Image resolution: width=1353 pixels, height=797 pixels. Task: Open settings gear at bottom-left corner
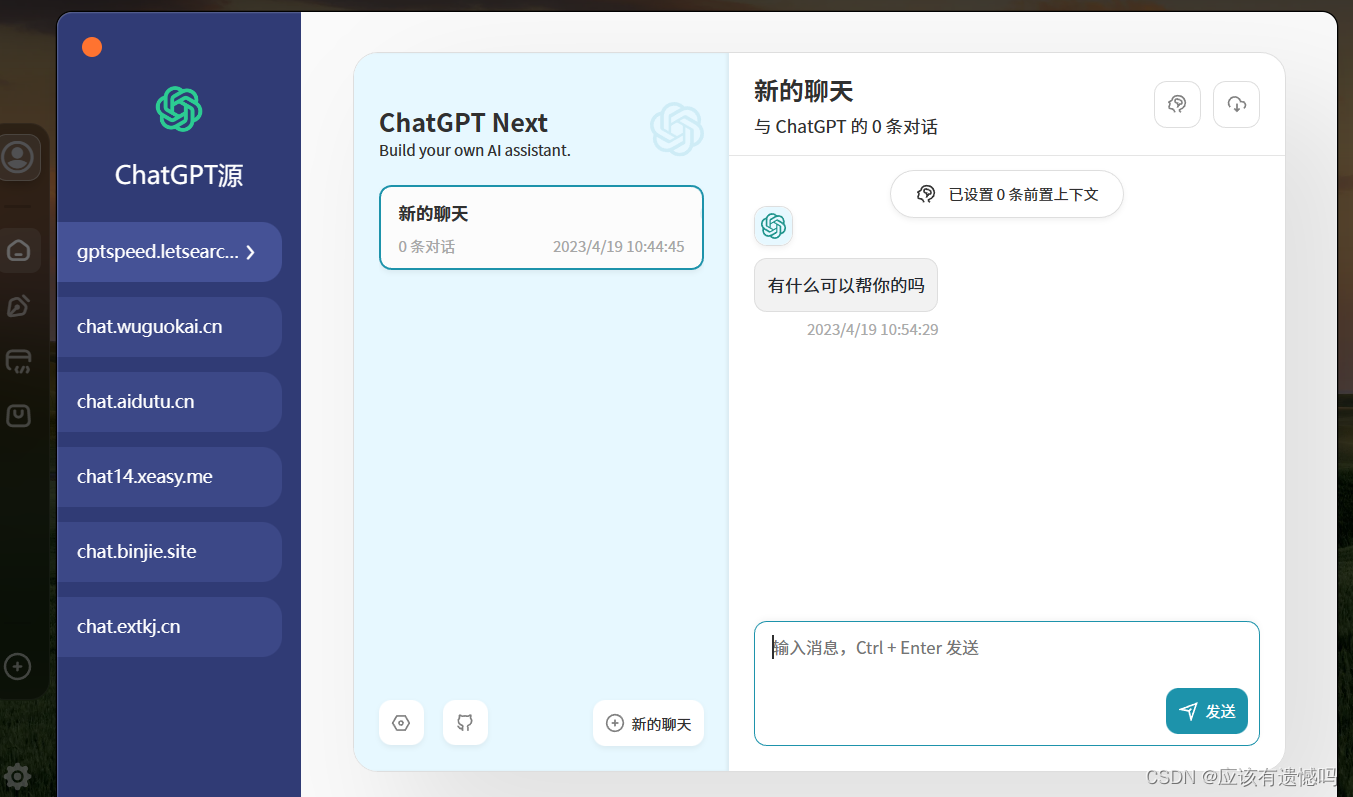click(17, 776)
